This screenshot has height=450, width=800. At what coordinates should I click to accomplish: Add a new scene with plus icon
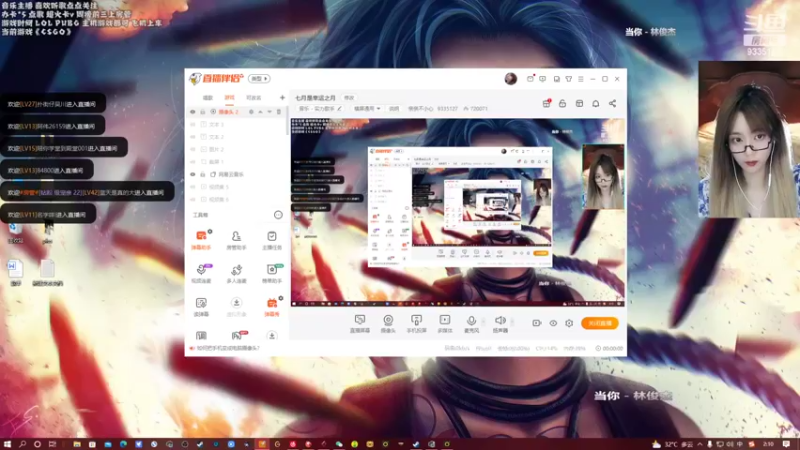click(x=282, y=97)
